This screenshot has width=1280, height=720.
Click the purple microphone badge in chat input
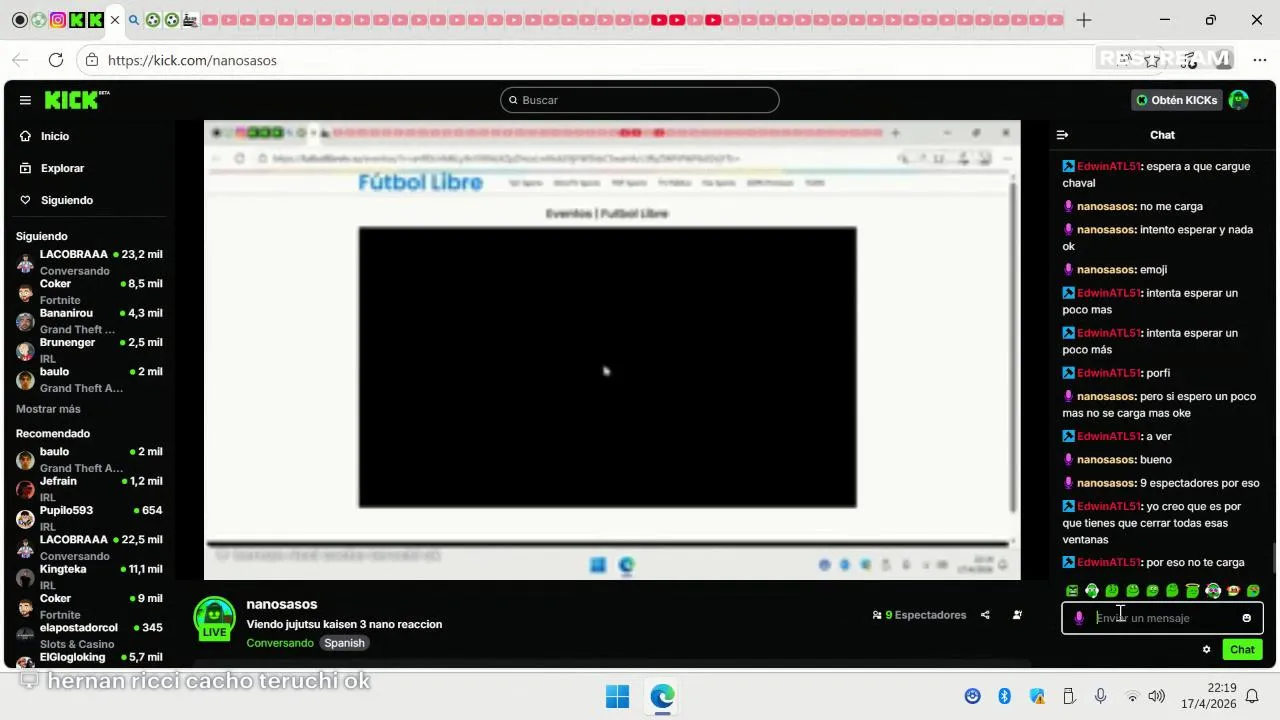(1079, 618)
